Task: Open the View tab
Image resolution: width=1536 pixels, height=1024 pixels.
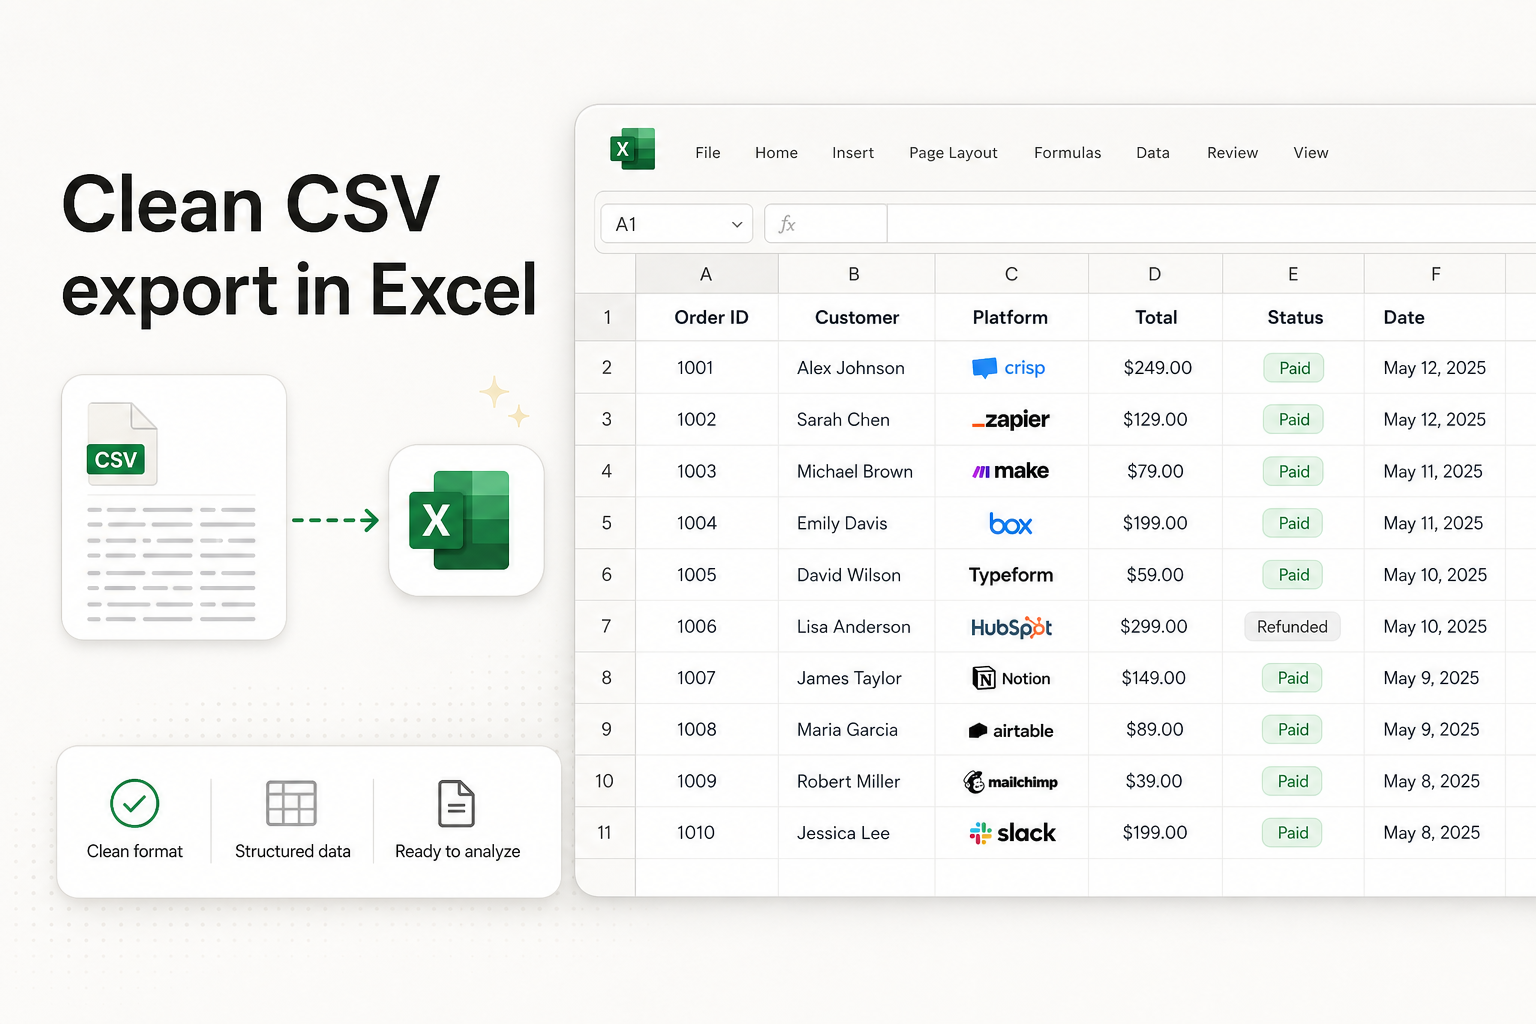Action: coord(1311,153)
